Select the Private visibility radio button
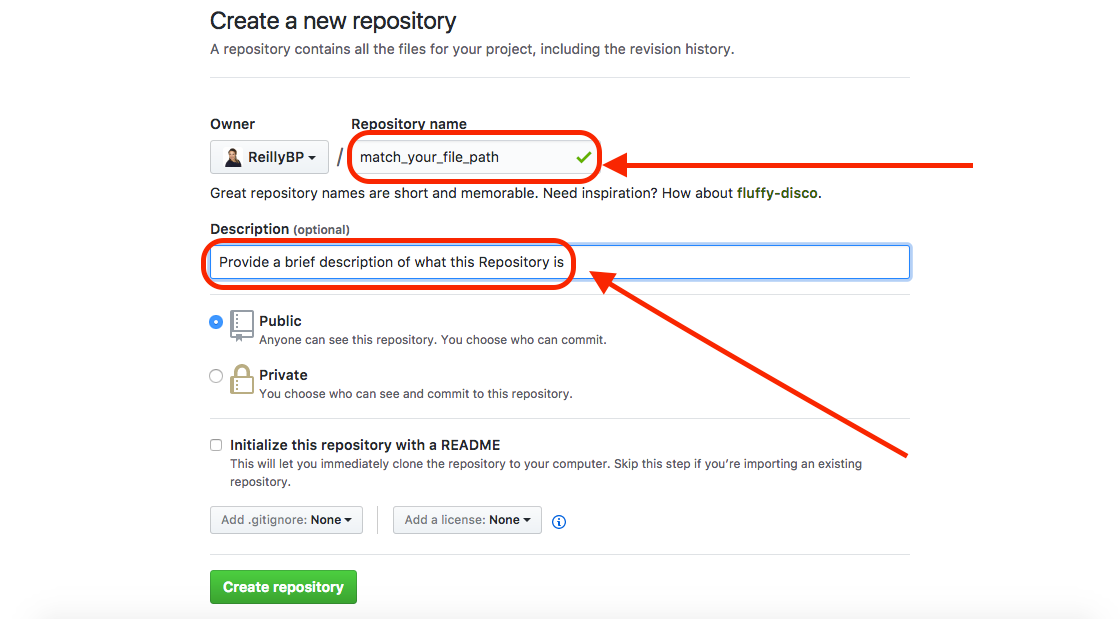 click(216, 375)
